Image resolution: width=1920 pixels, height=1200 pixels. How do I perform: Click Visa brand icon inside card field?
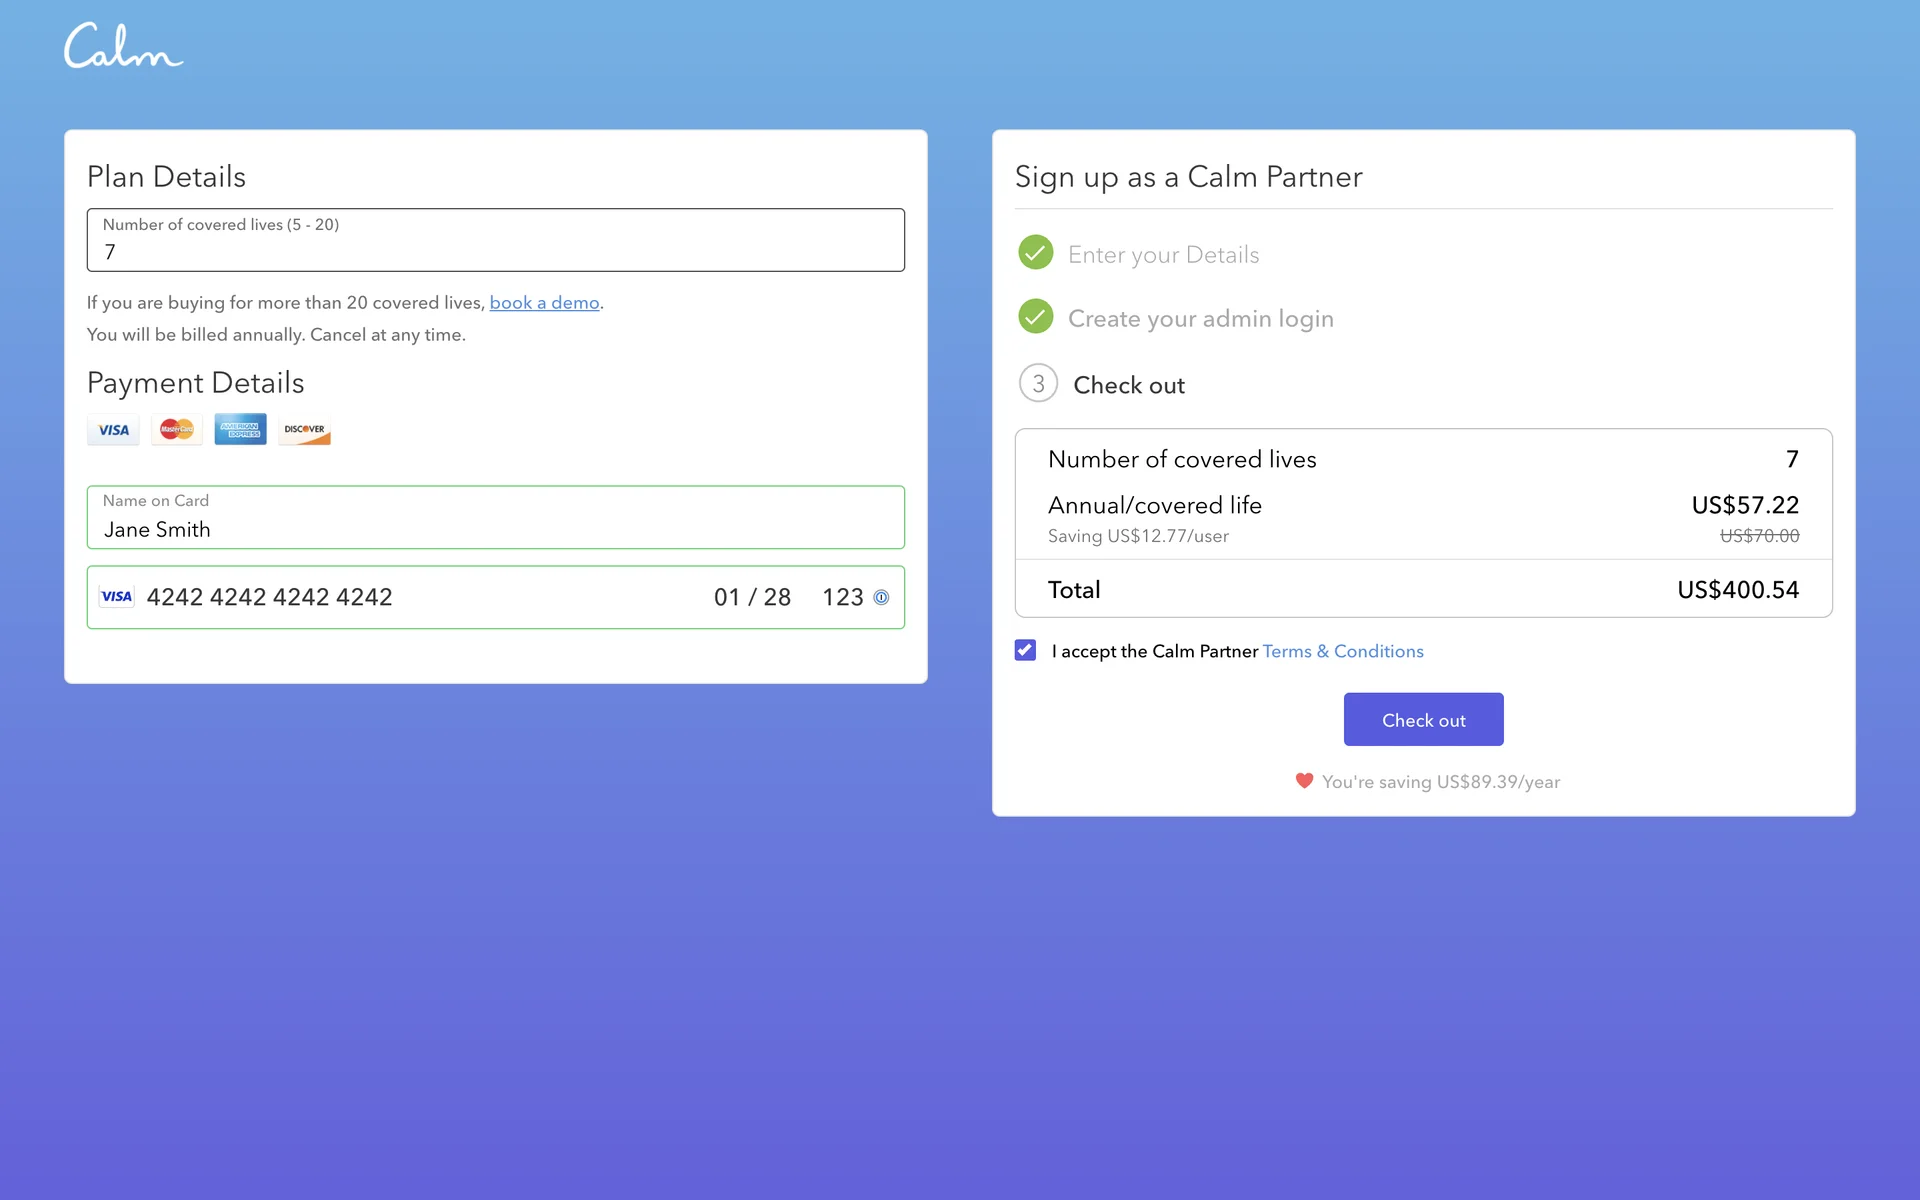coord(117,597)
